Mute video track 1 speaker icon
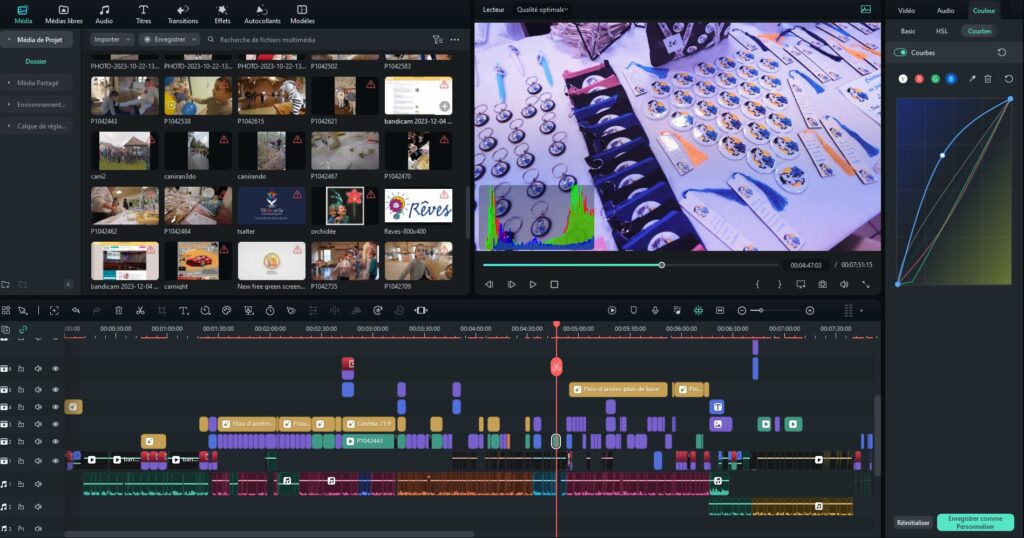This screenshot has width=1024, height=538. (x=38, y=461)
